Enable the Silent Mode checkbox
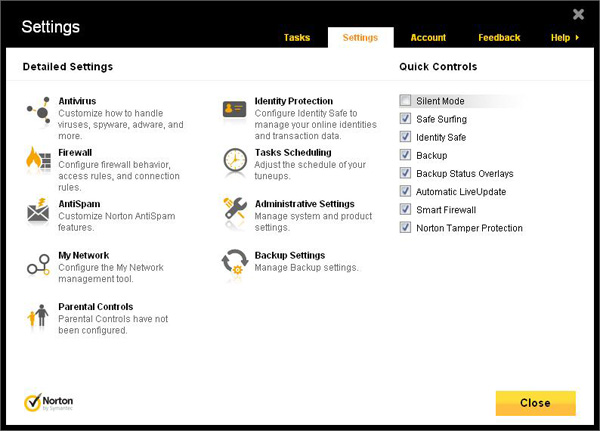This screenshot has width=600, height=431. [x=405, y=101]
